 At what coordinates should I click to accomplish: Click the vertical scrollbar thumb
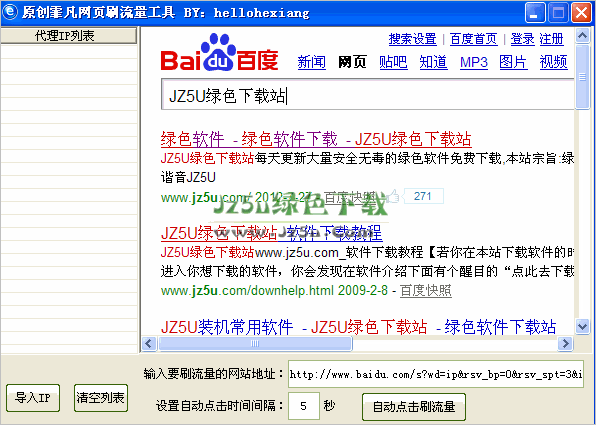(x=582, y=76)
